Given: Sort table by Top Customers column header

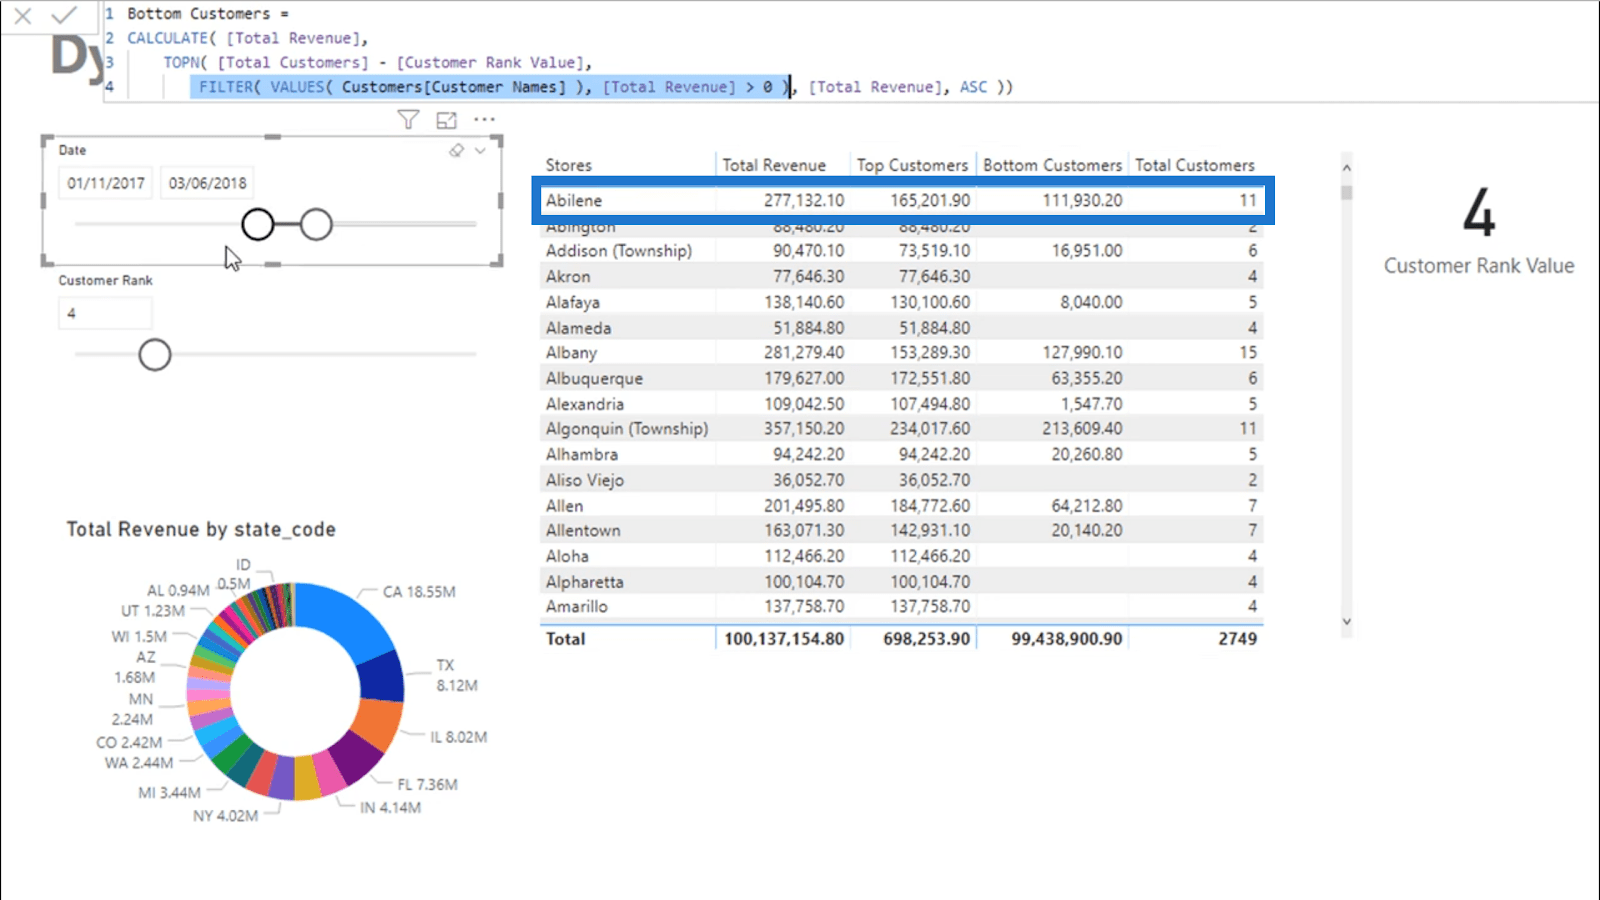Looking at the screenshot, I should 912,165.
